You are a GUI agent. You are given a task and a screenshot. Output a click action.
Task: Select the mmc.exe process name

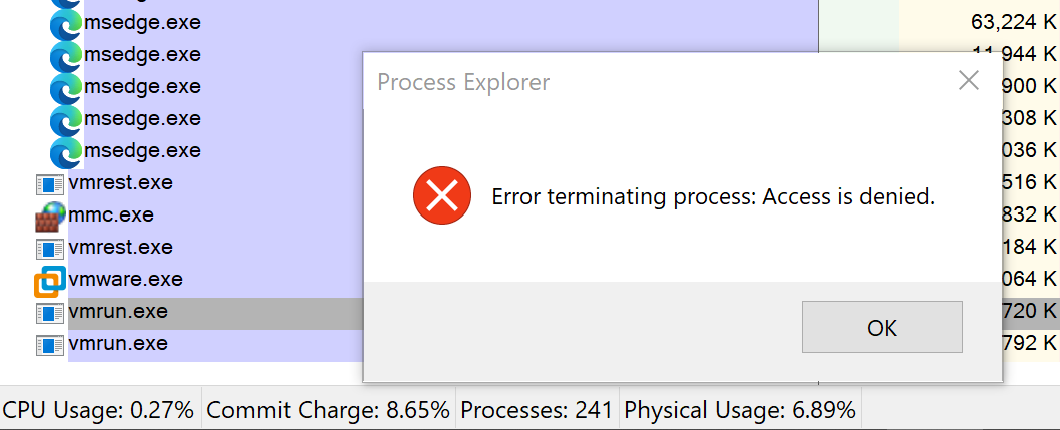click(x=111, y=215)
